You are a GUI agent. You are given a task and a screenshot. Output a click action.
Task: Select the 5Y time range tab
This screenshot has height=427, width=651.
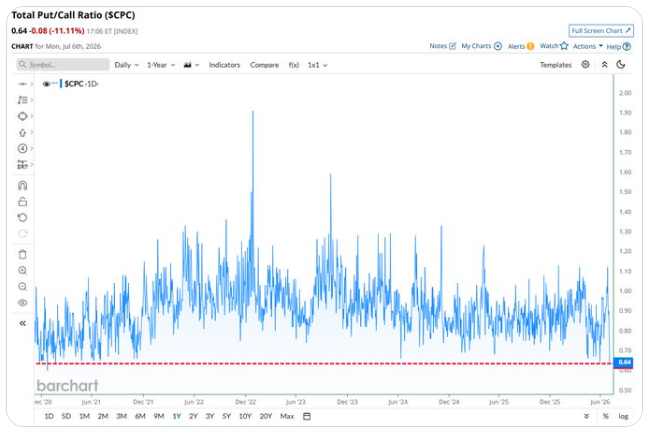pyautogui.click(x=226, y=416)
